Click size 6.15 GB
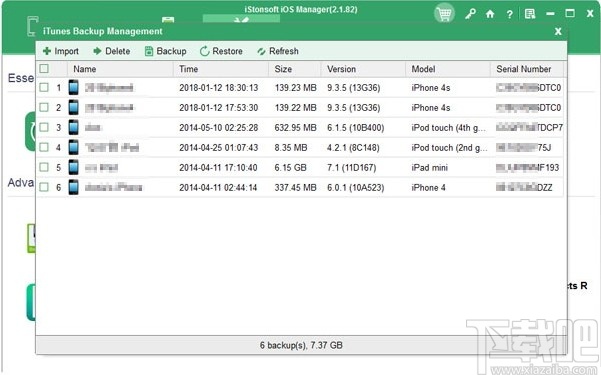 coord(291,168)
